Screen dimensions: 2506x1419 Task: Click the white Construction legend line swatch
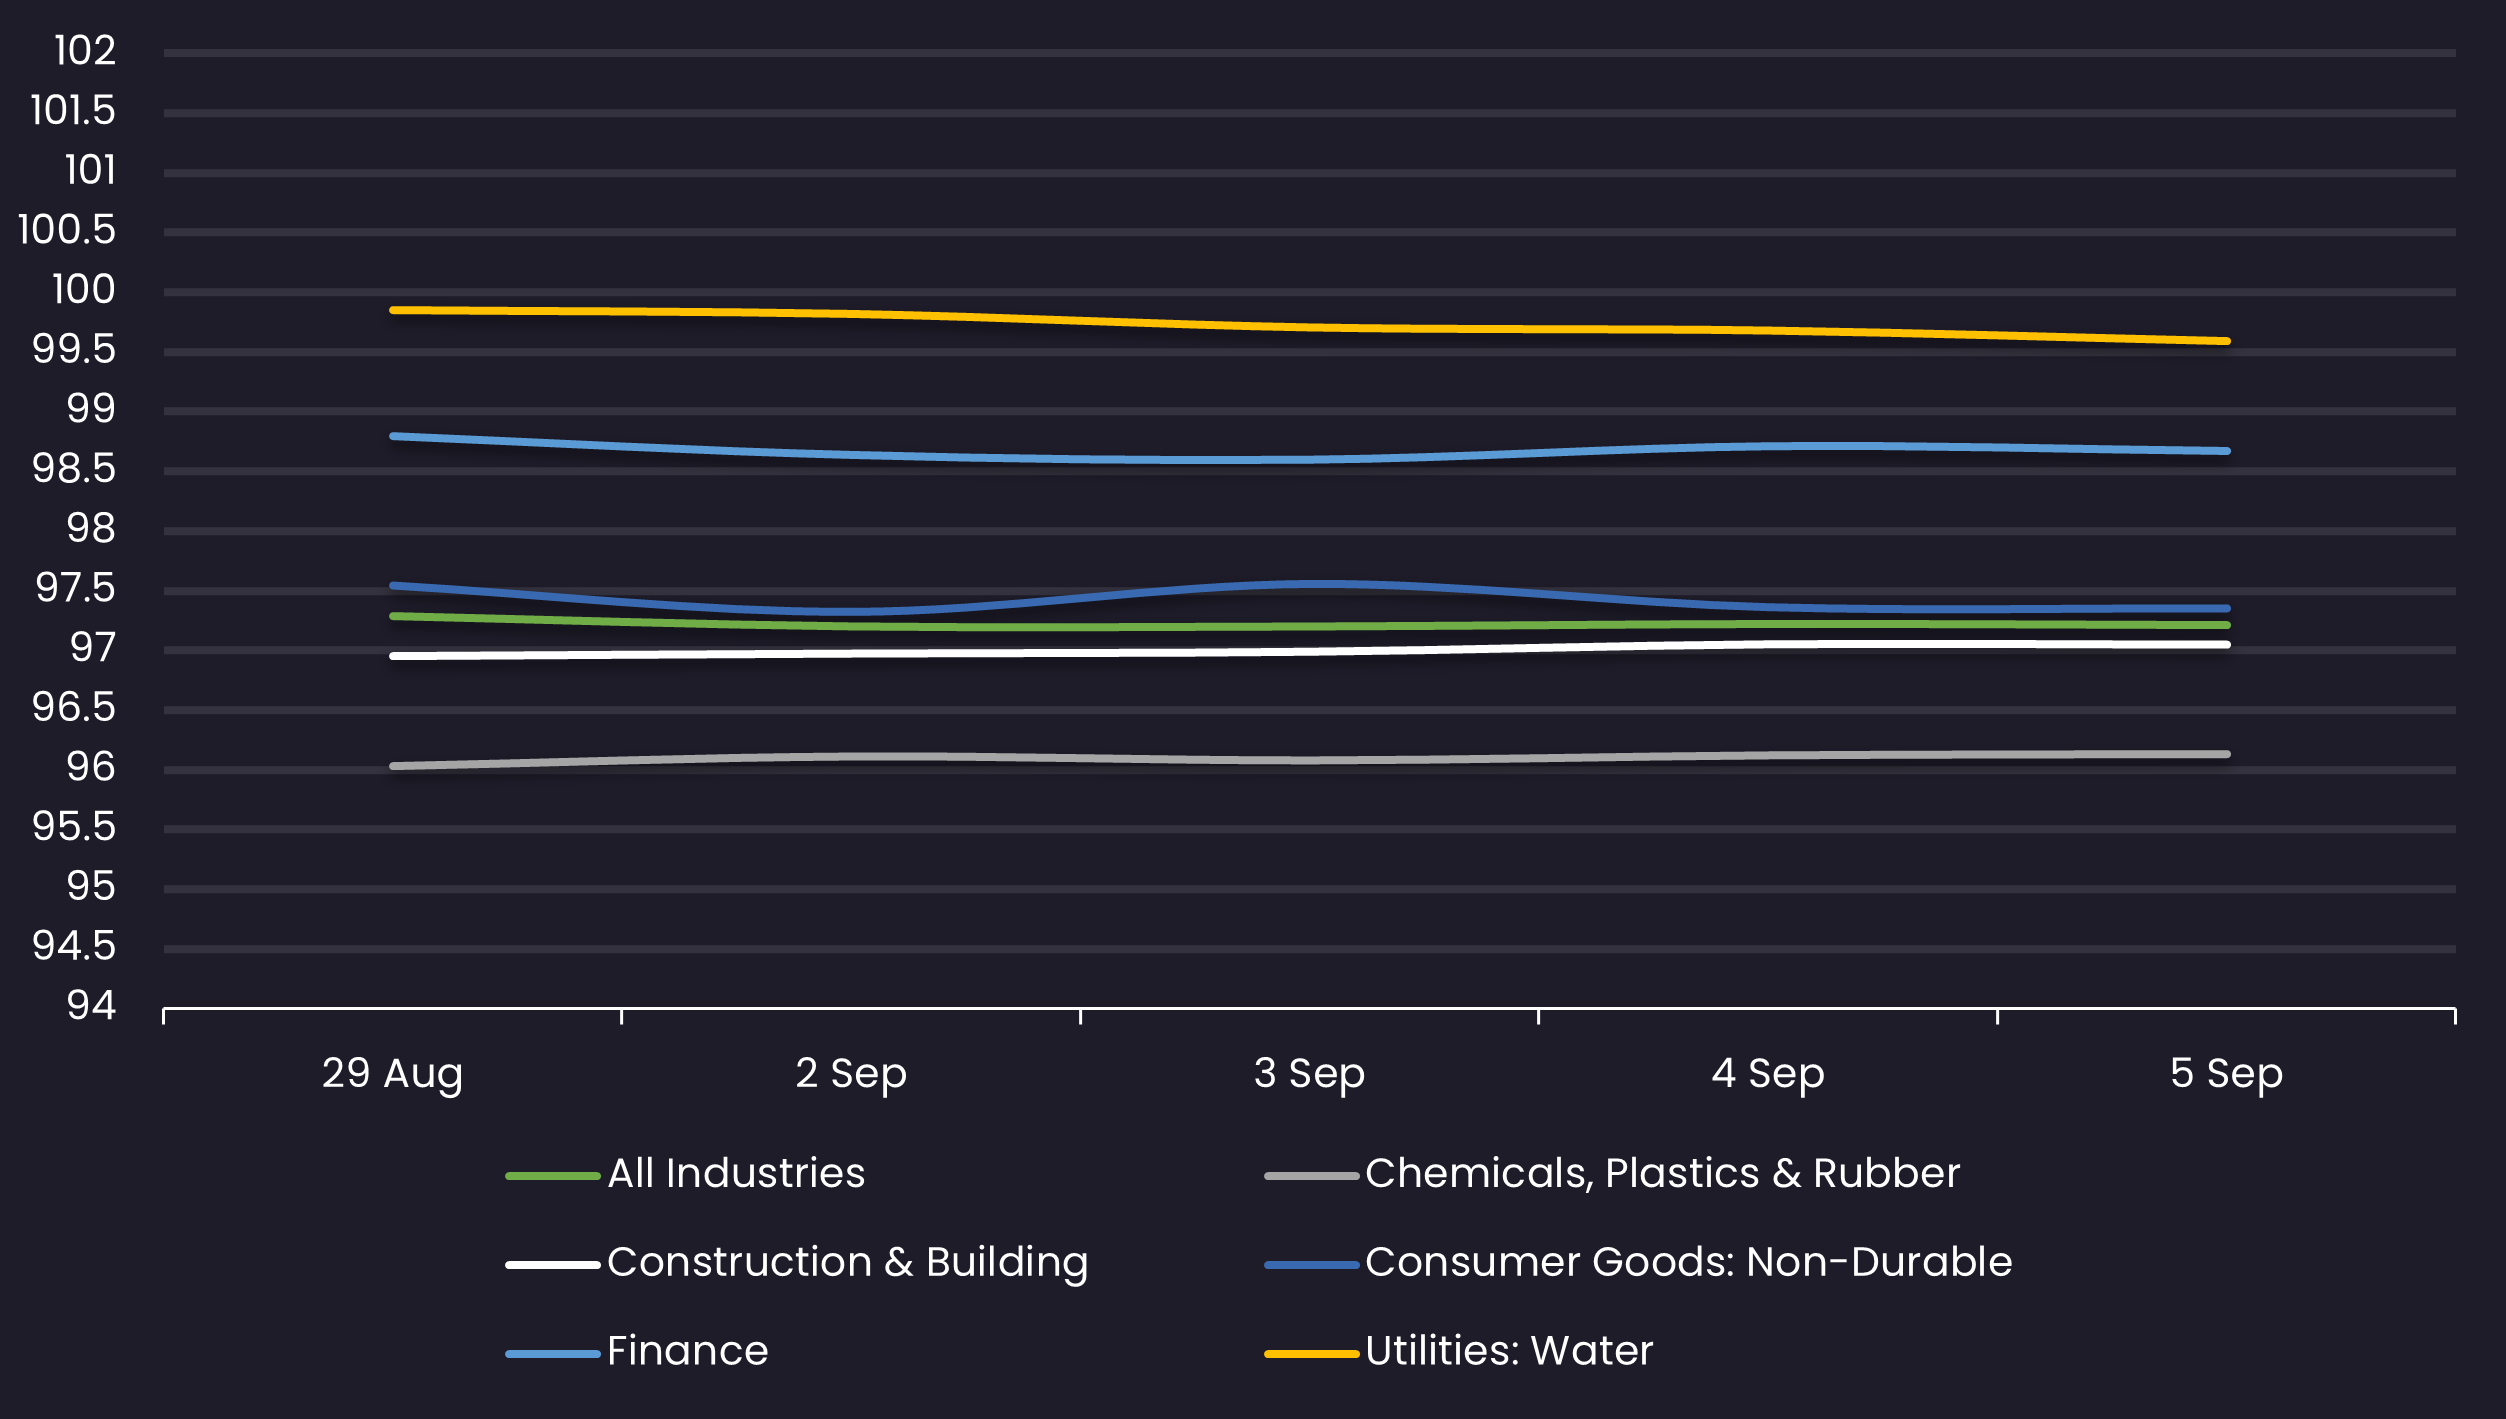coord(553,1265)
